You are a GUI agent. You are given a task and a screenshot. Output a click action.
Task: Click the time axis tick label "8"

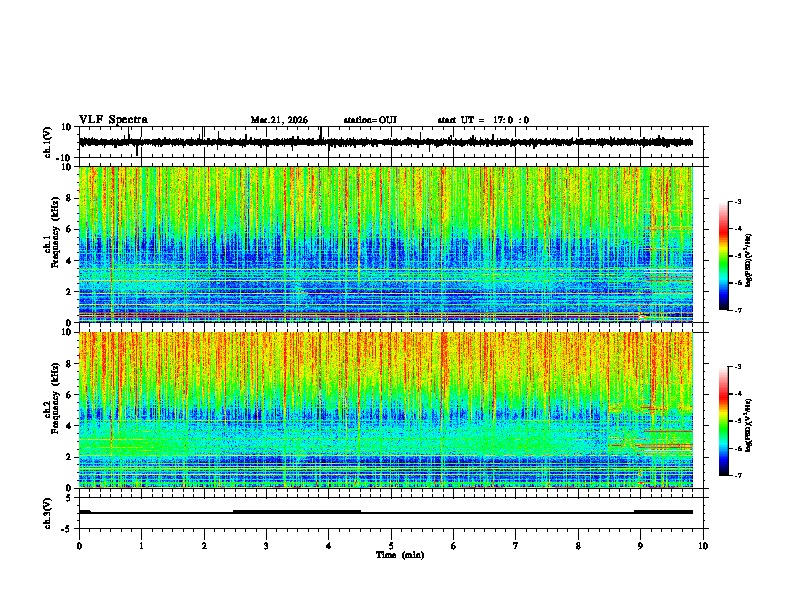click(x=578, y=546)
